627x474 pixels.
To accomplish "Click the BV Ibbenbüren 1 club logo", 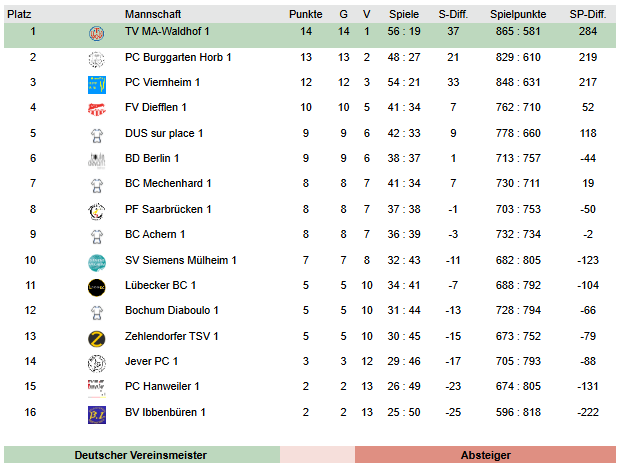I will [x=96, y=413].
